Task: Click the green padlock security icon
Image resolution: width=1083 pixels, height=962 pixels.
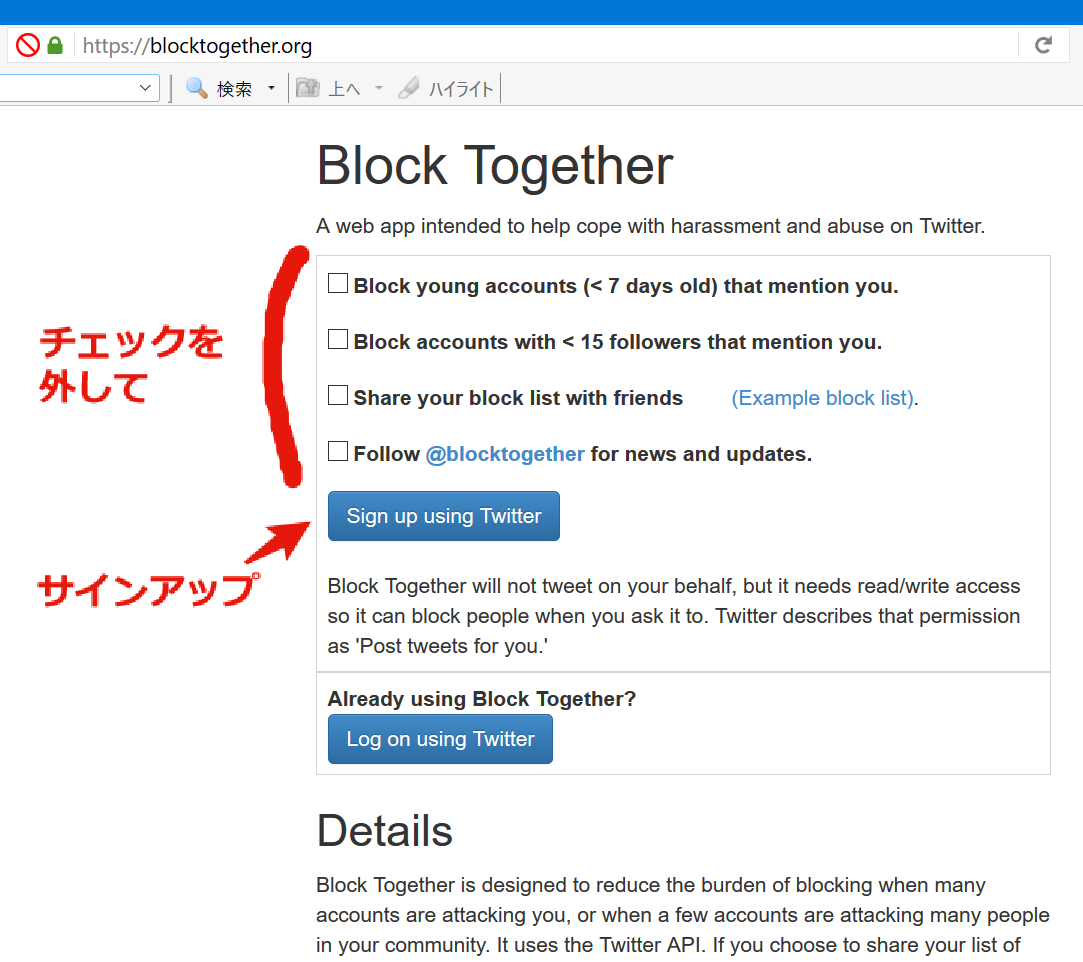Action: (55, 46)
